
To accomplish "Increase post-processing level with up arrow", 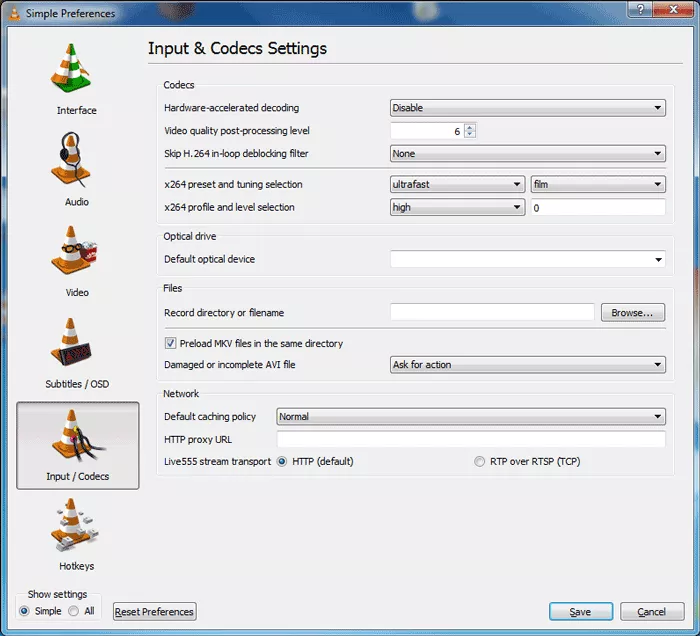I will tap(470, 127).
